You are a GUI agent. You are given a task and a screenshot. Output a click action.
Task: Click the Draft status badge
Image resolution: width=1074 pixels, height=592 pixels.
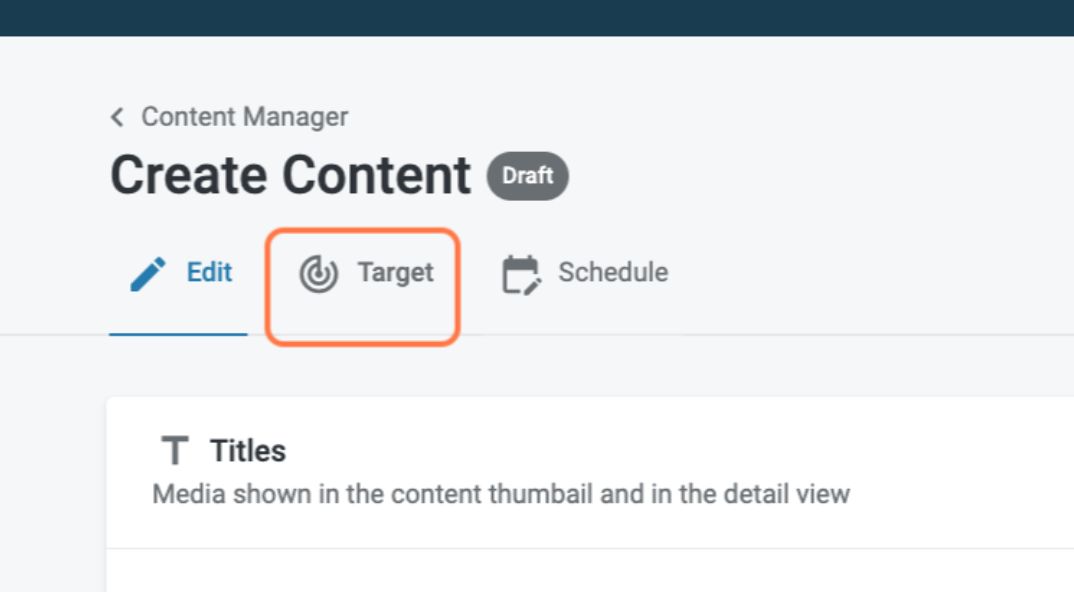[527, 176]
